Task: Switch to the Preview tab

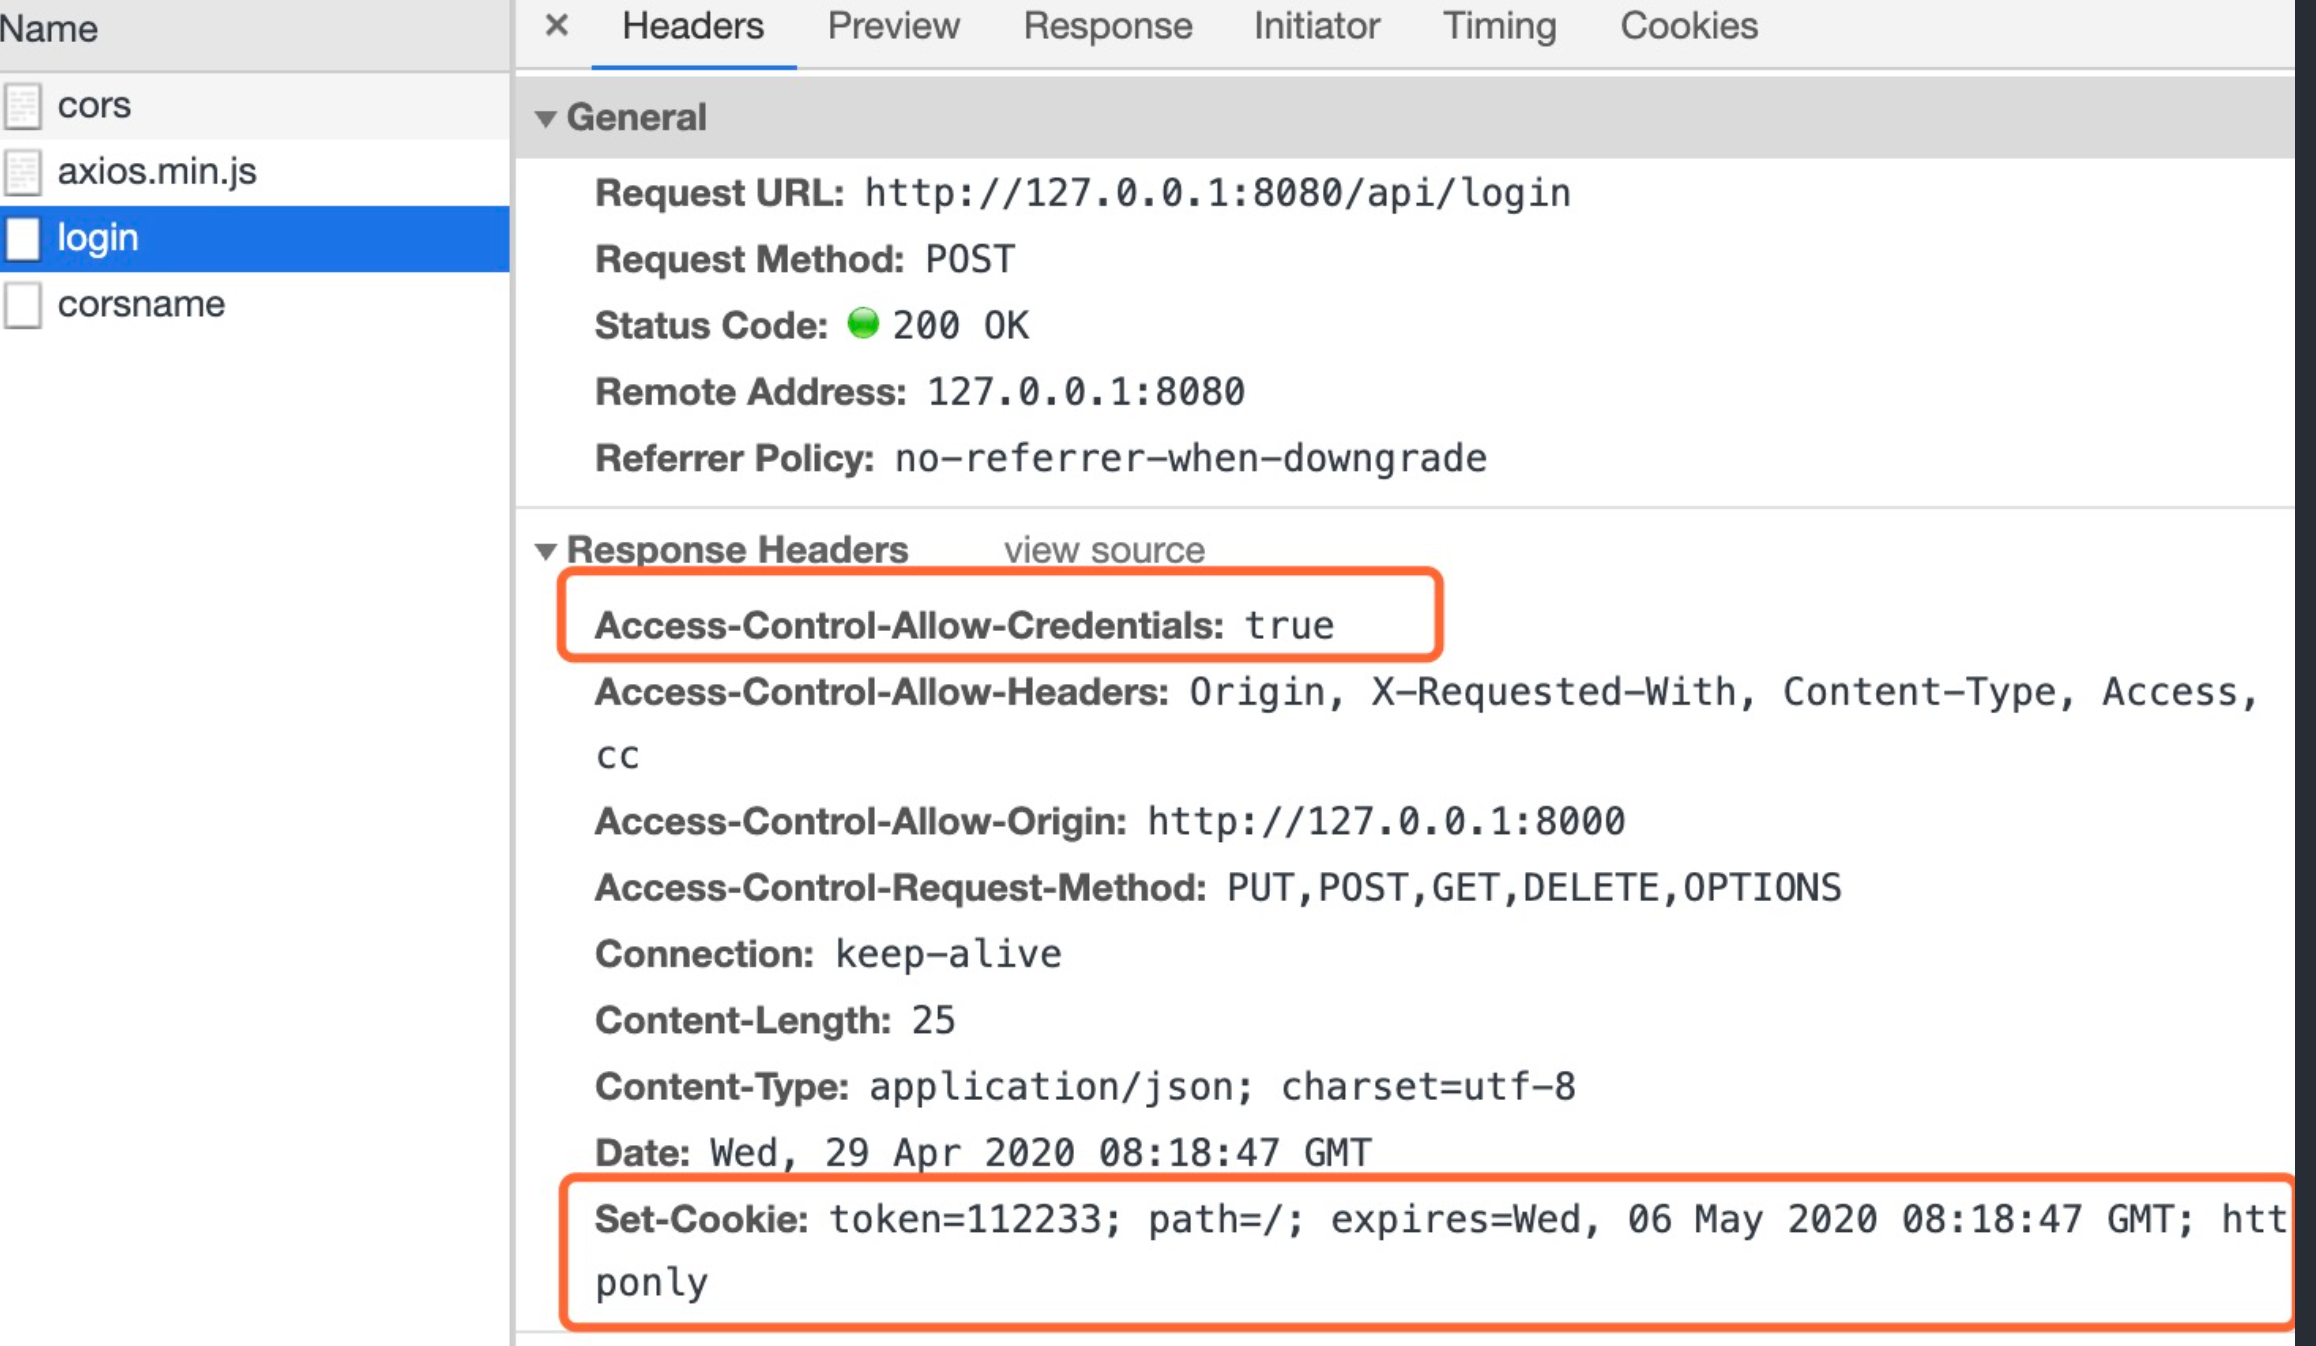Action: (x=893, y=27)
